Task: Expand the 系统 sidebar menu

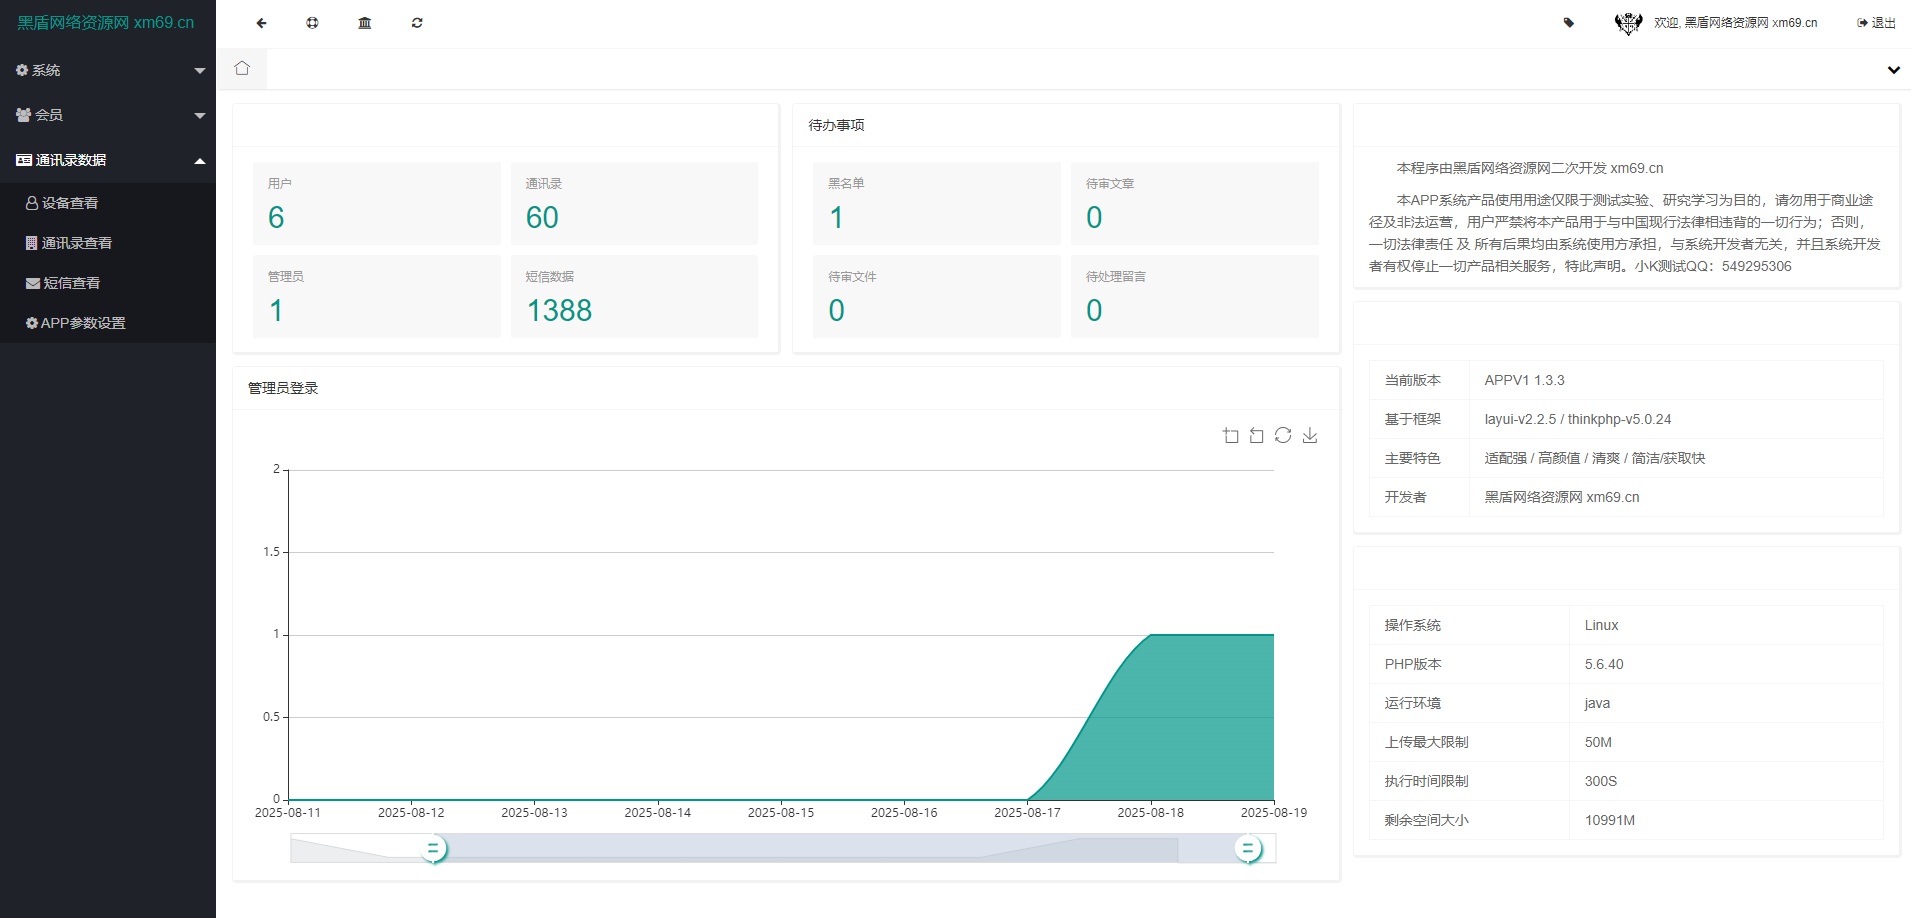Action: point(108,70)
